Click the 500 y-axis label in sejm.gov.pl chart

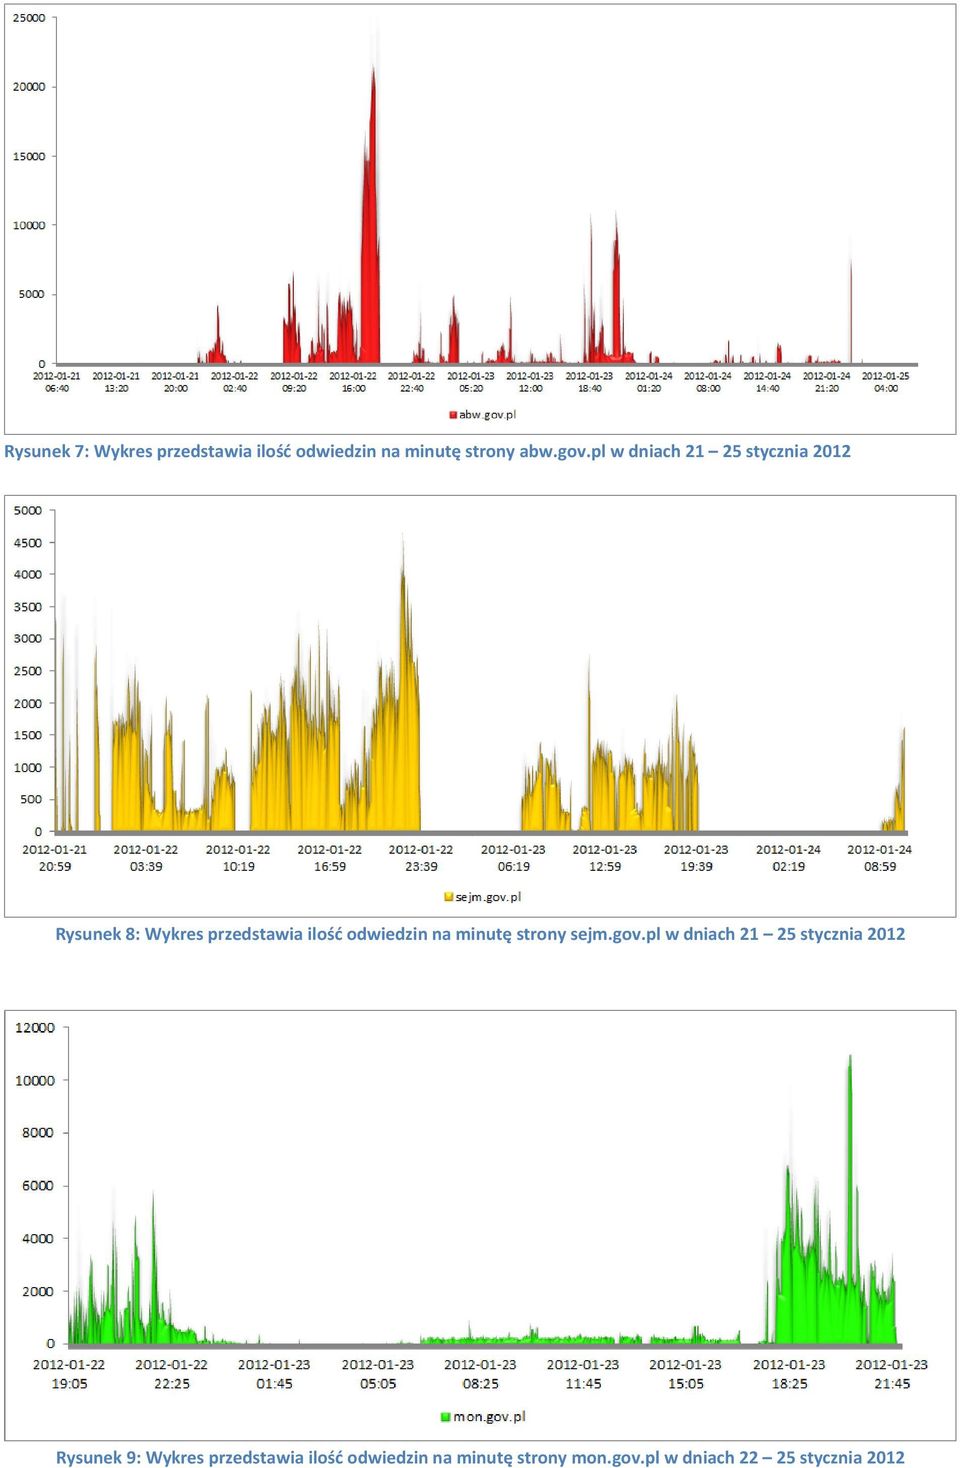pos(32,800)
